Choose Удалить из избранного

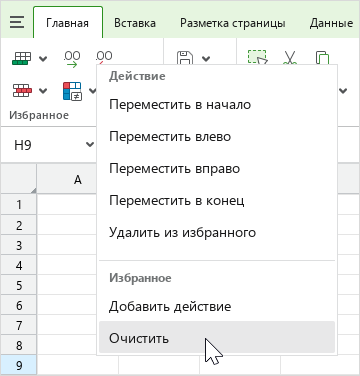pos(217,233)
